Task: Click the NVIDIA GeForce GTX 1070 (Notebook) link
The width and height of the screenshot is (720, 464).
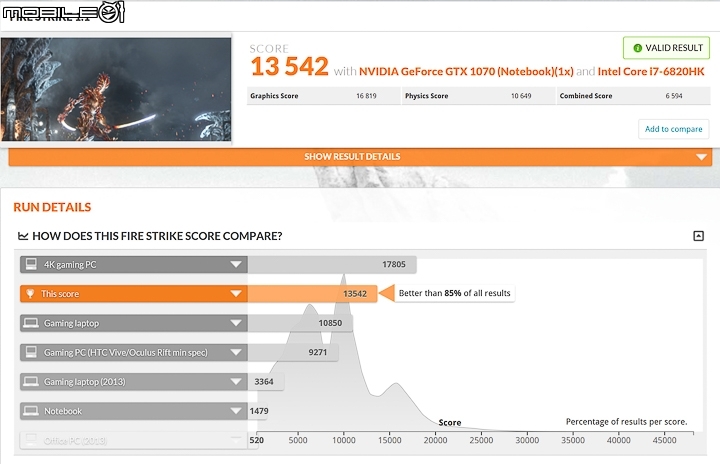Action: (x=466, y=72)
